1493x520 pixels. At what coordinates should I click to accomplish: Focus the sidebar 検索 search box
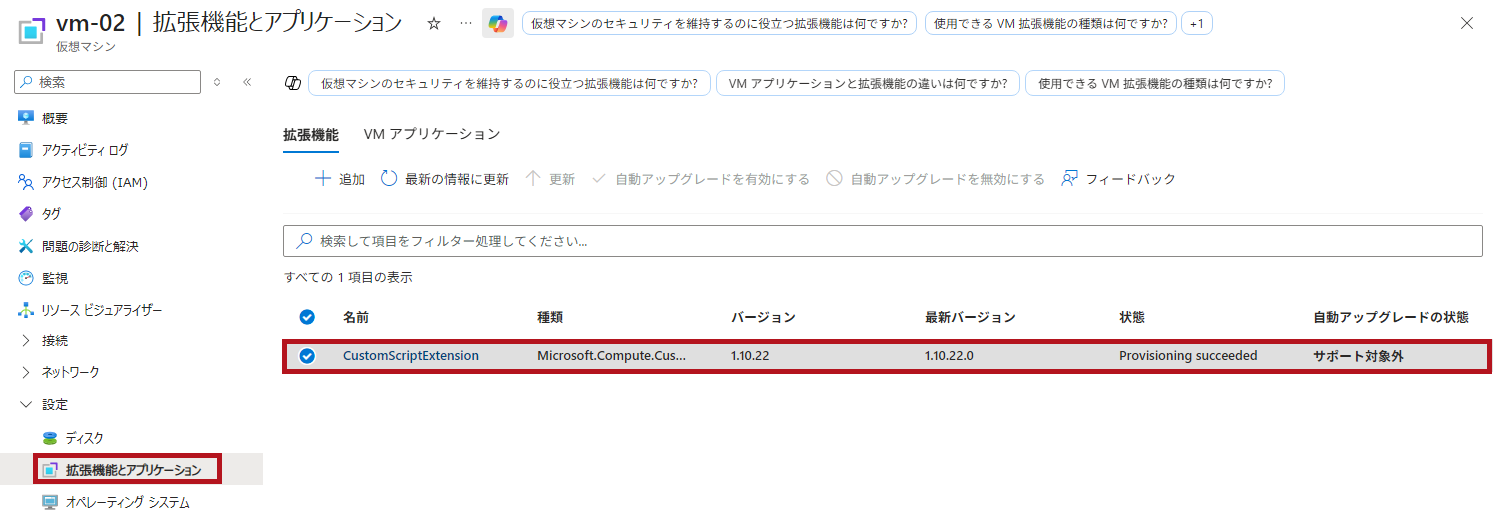pyautogui.click(x=107, y=82)
